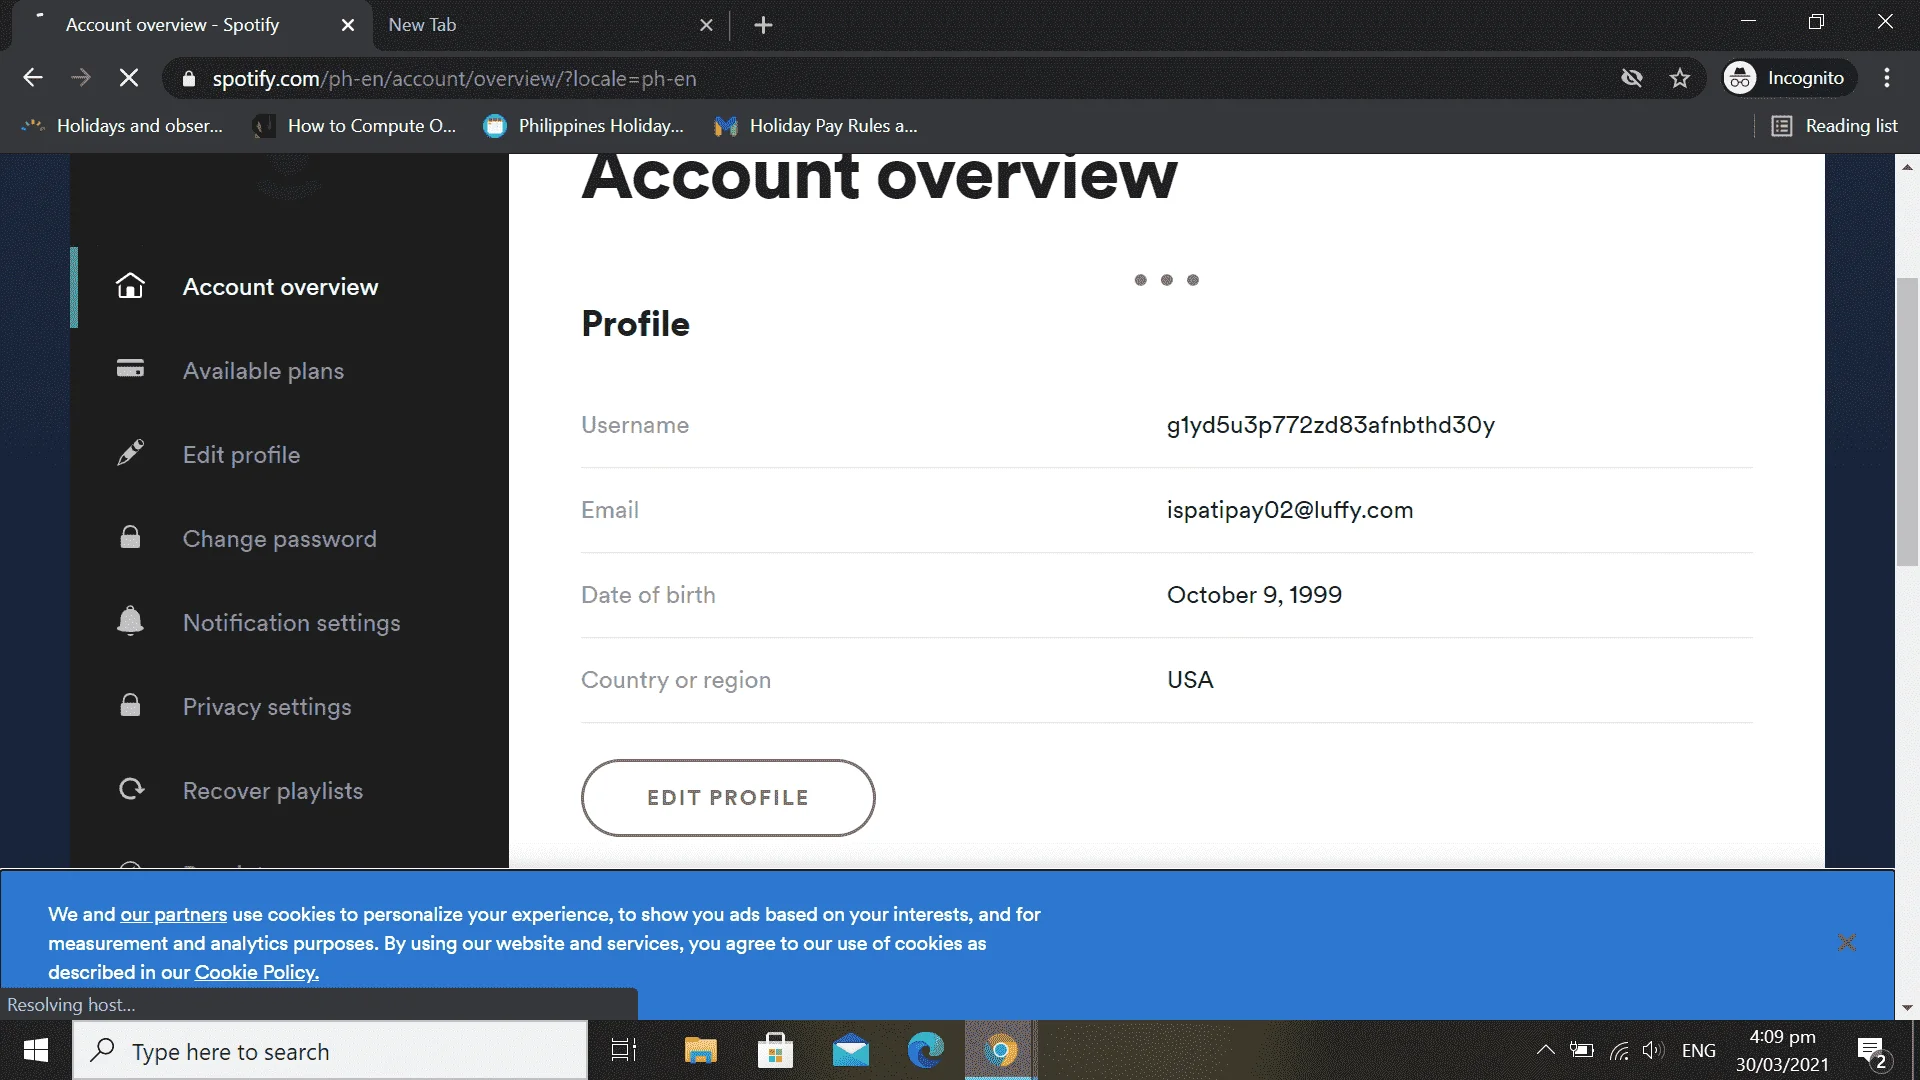The image size is (1920, 1080).
Task: Launch File Explorer from taskbar
Action: click(x=700, y=1051)
